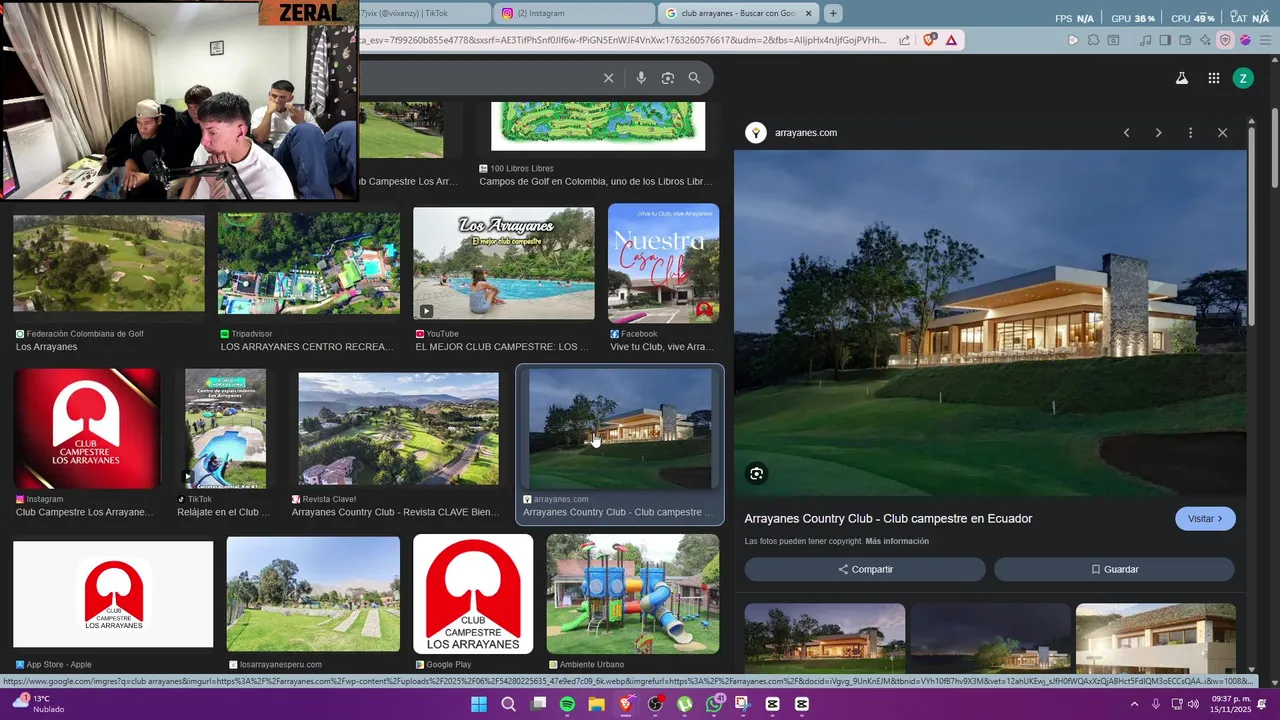Image resolution: width=1280 pixels, height=720 pixels.
Task: Open the YouTube El Mejor Club Campestre image
Action: click(x=504, y=264)
